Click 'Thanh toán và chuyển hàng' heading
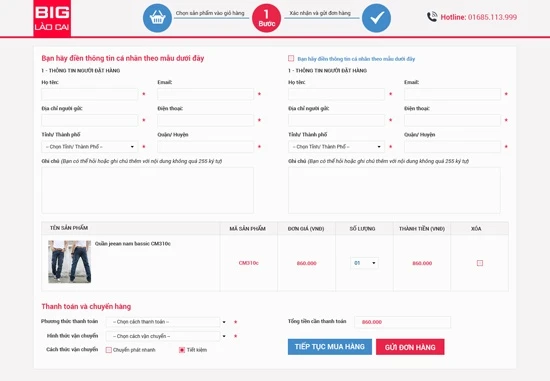Image resolution: width=550 pixels, height=381 pixels. (86, 306)
